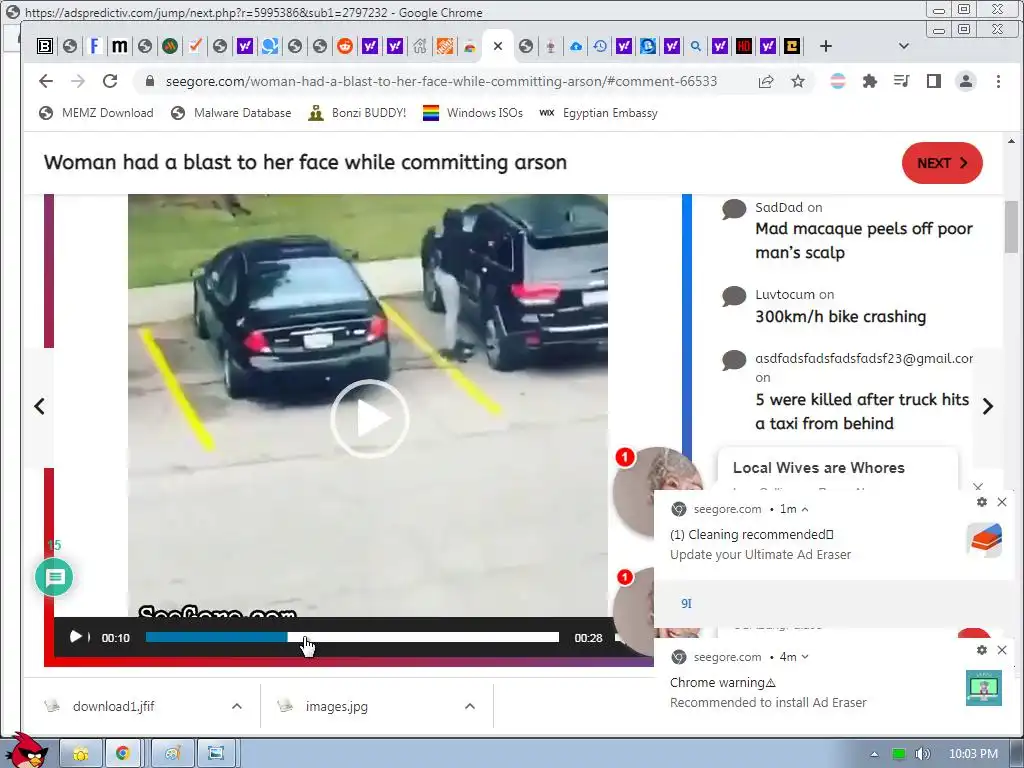Expand the 4m seegore notification chevron
Screen dimensions: 1024x768
(x=805, y=657)
